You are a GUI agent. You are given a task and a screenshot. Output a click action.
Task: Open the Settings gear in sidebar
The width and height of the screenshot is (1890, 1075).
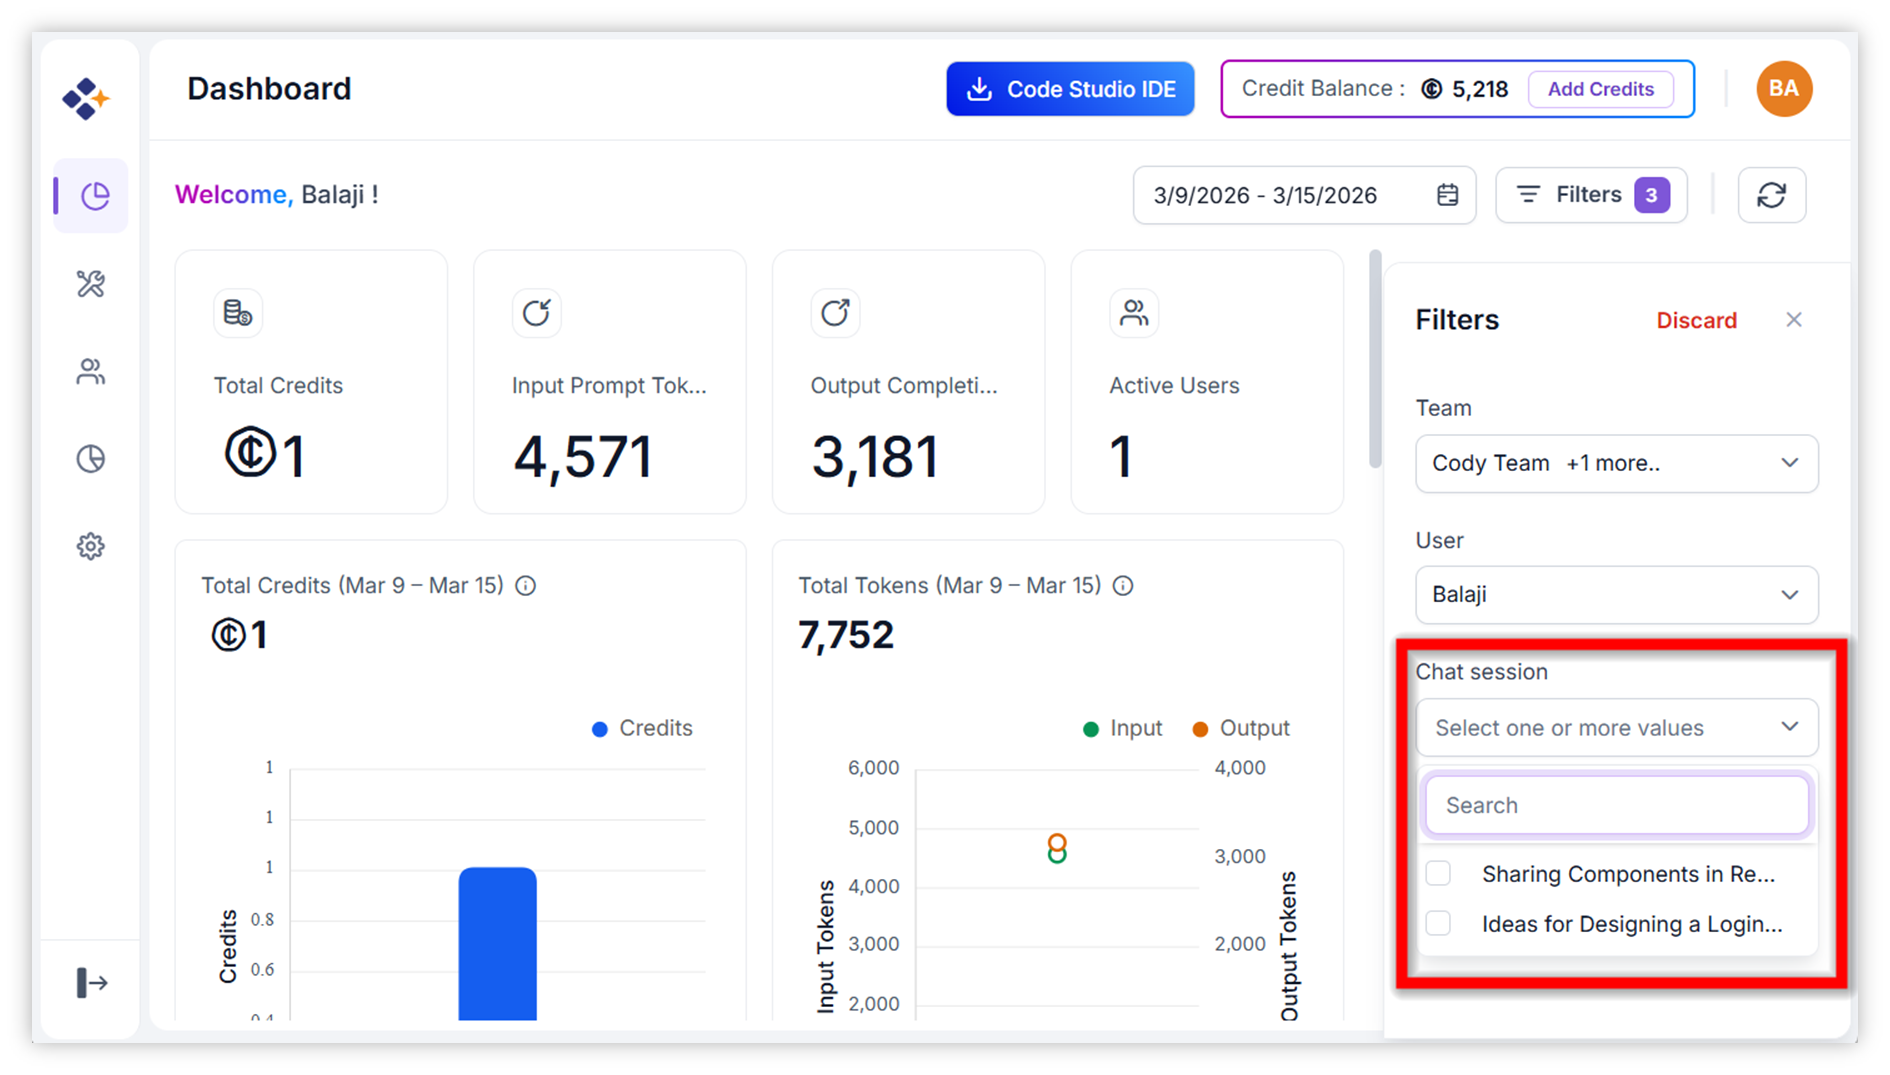point(90,546)
